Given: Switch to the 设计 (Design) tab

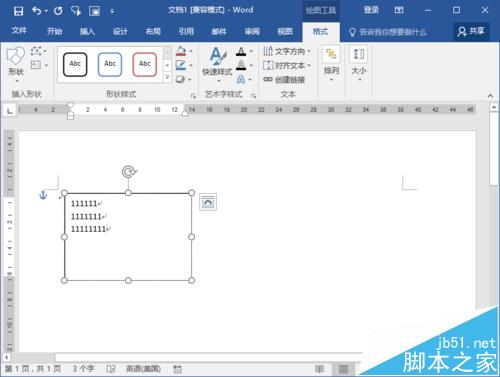Looking at the screenshot, I should pyautogui.click(x=120, y=31).
